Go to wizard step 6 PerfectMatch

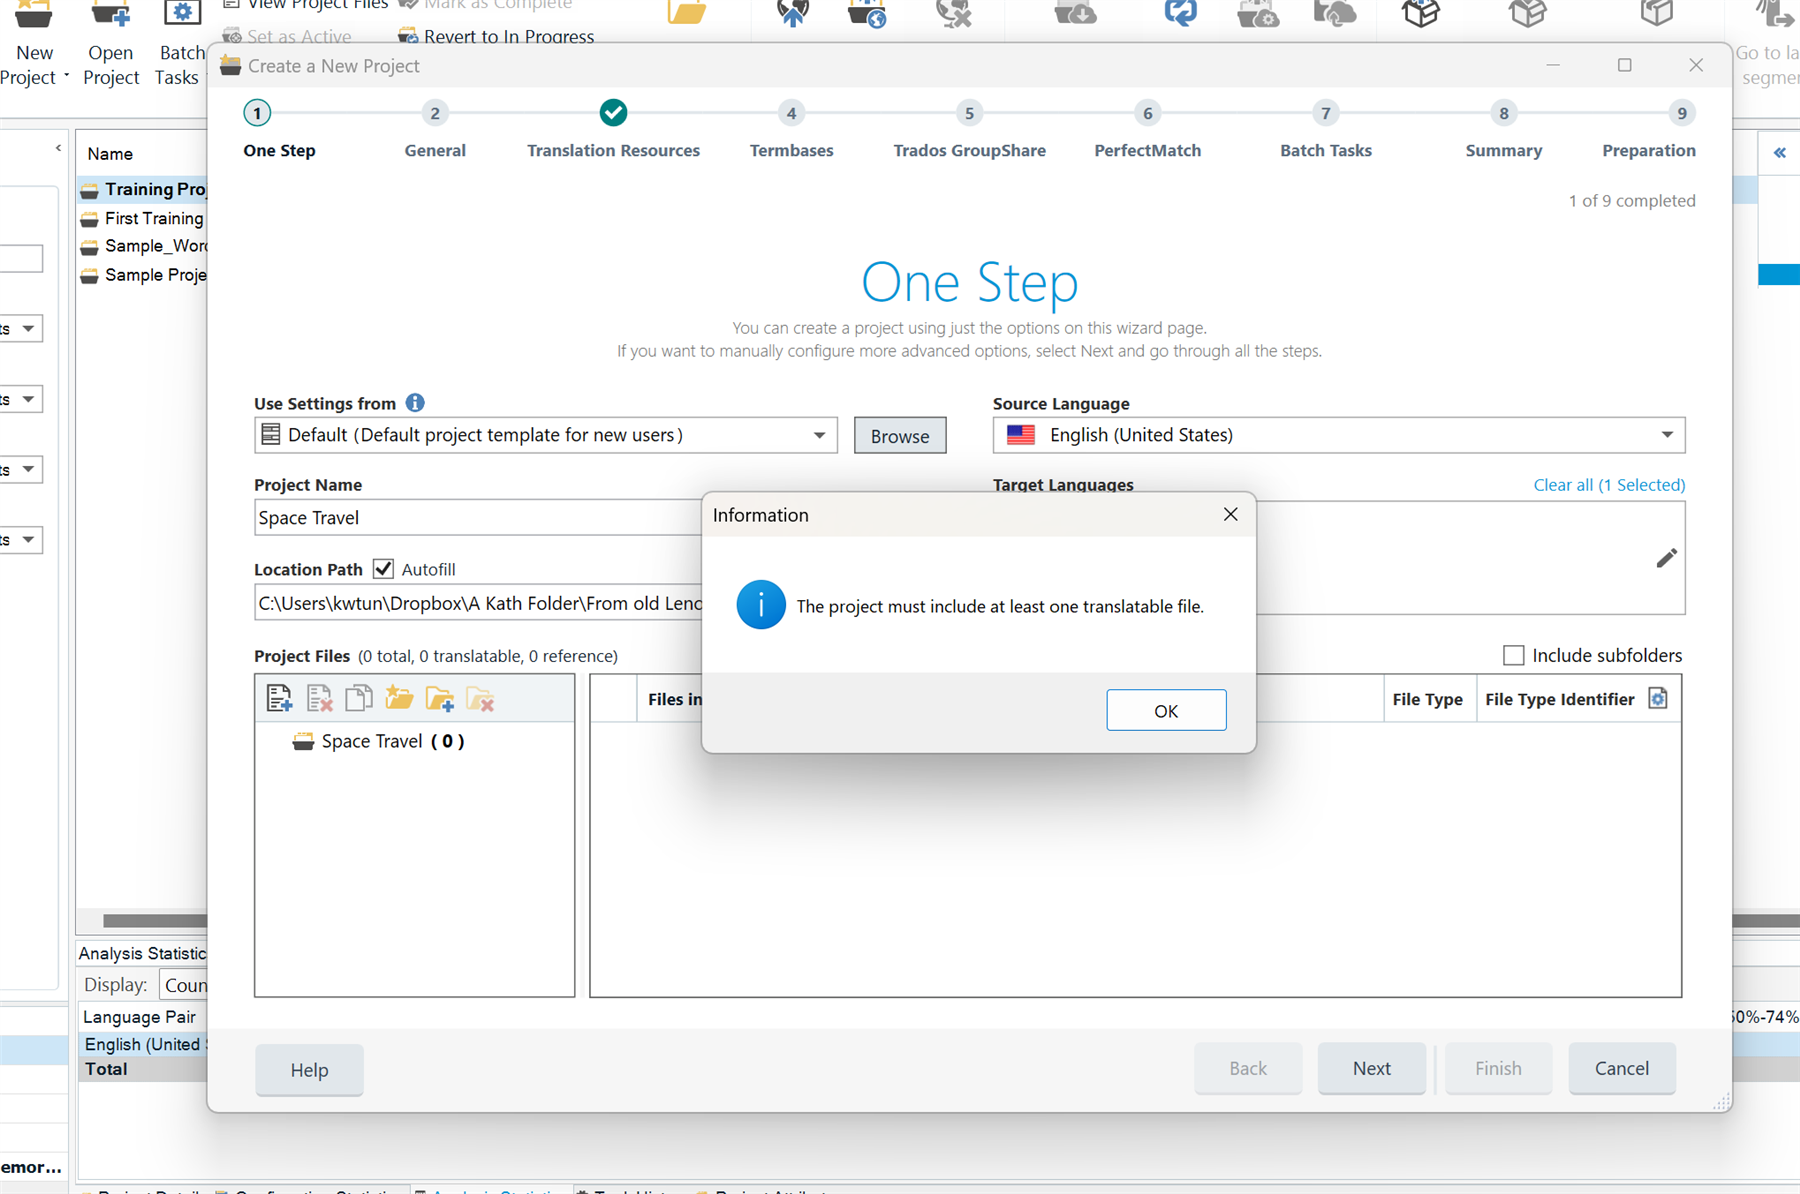pos(1147,113)
